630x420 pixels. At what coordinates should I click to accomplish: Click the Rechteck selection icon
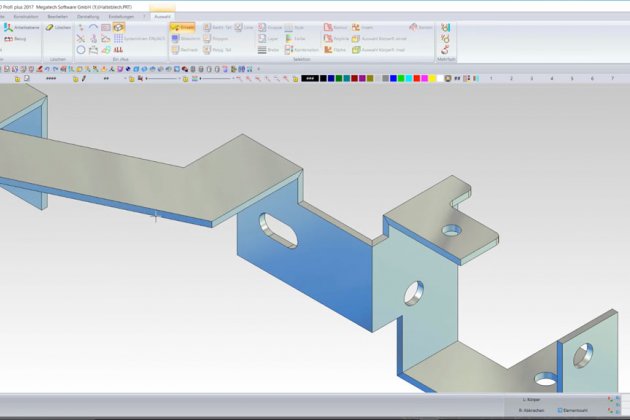[184, 49]
